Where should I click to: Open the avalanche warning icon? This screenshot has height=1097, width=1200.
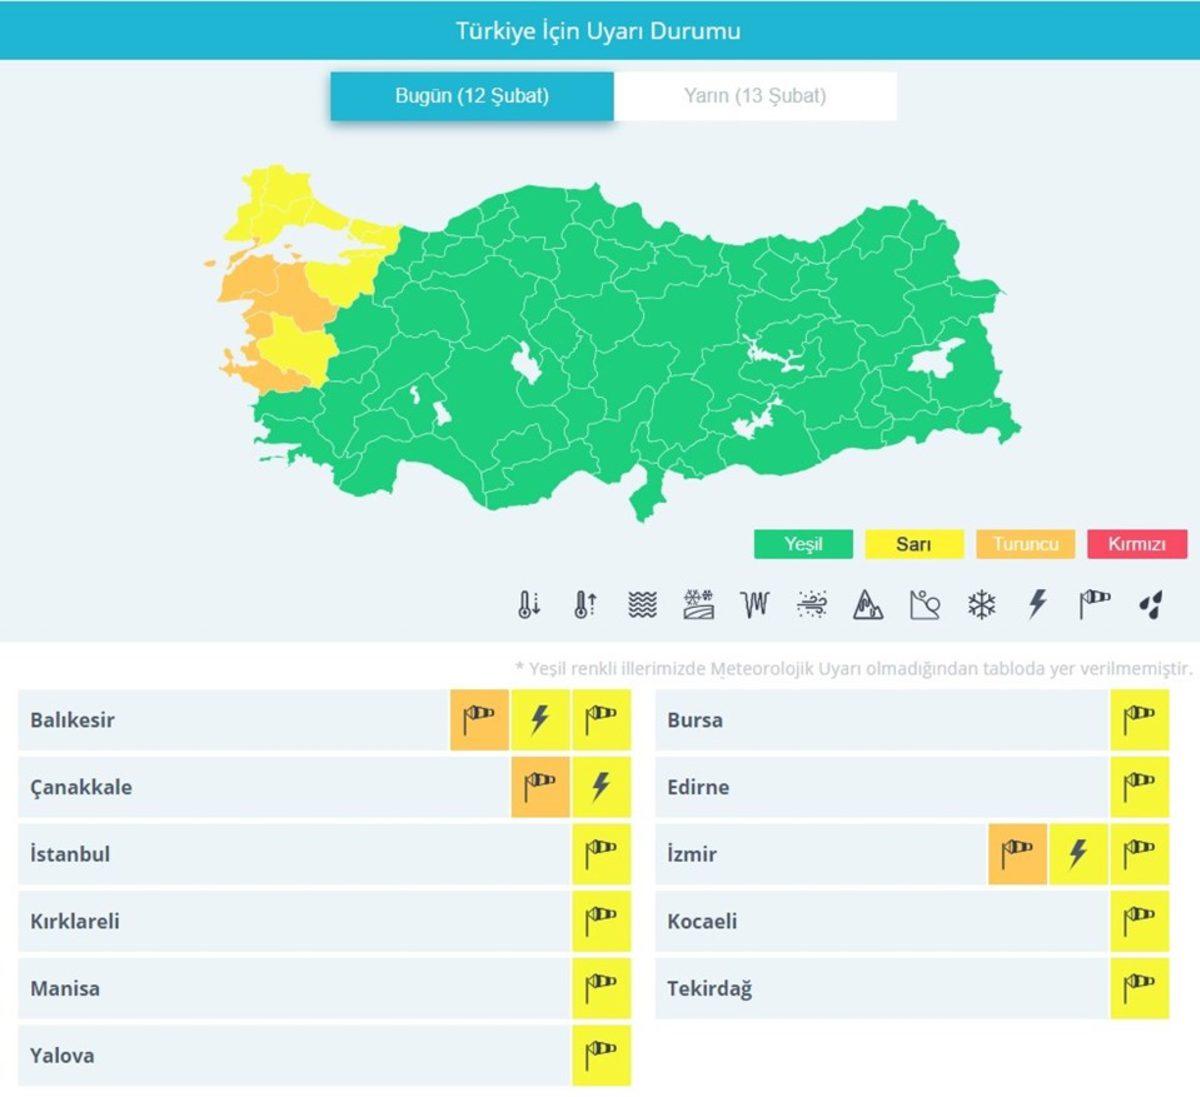[x=868, y=603]
